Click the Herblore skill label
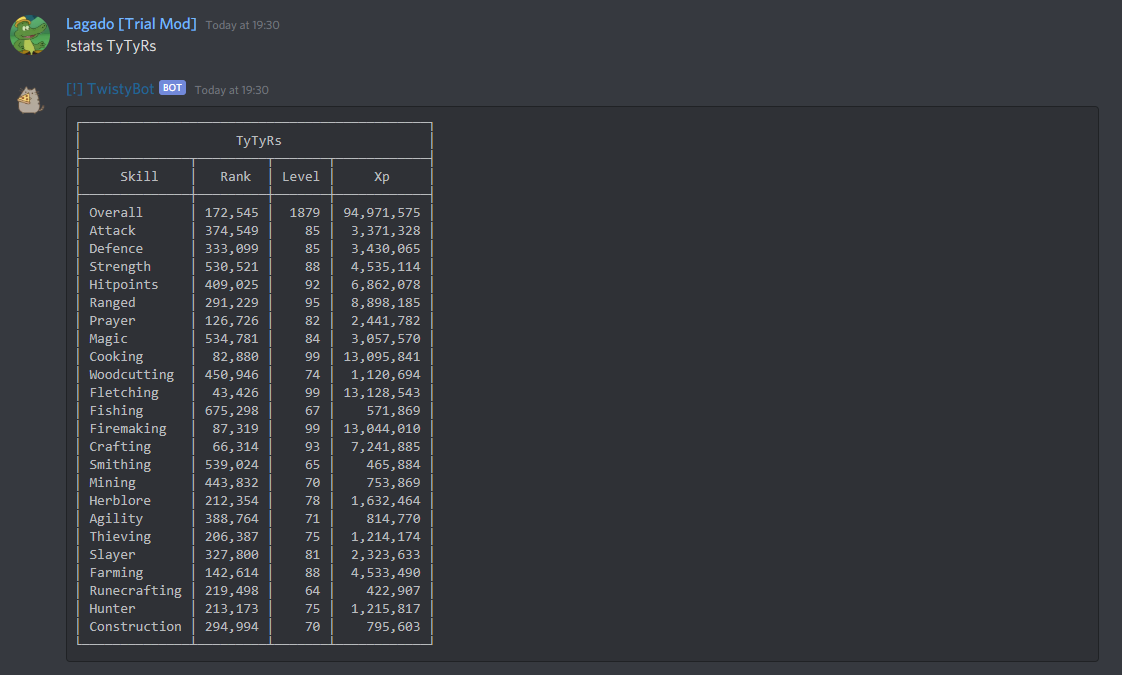This screenshot has width=1122, height=675. 119,500
